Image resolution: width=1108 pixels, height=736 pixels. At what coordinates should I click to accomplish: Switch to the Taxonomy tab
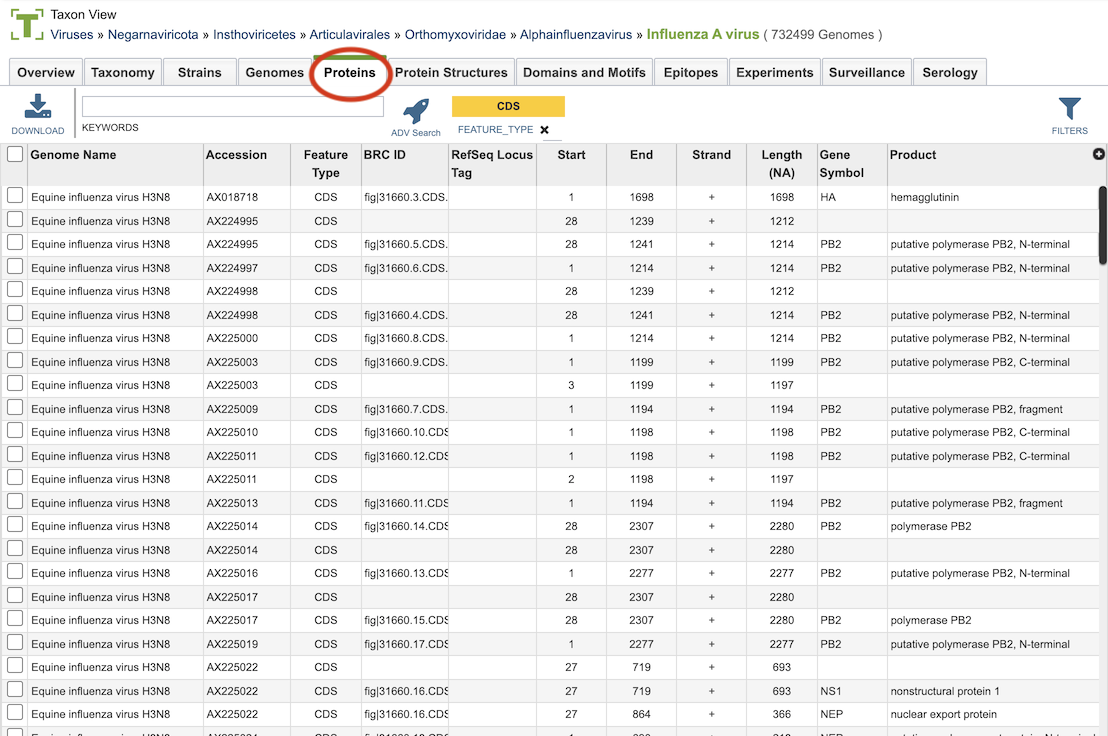[123, 72]
